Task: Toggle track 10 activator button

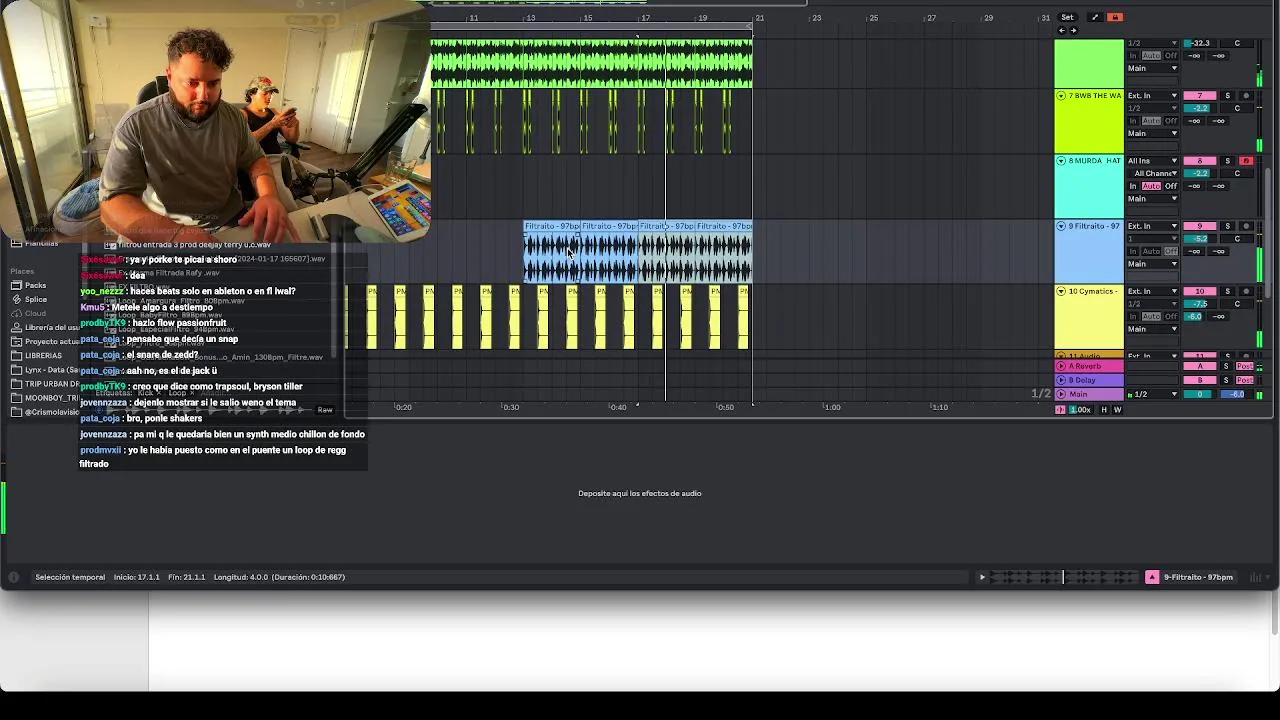Action: coord(1200,291)
